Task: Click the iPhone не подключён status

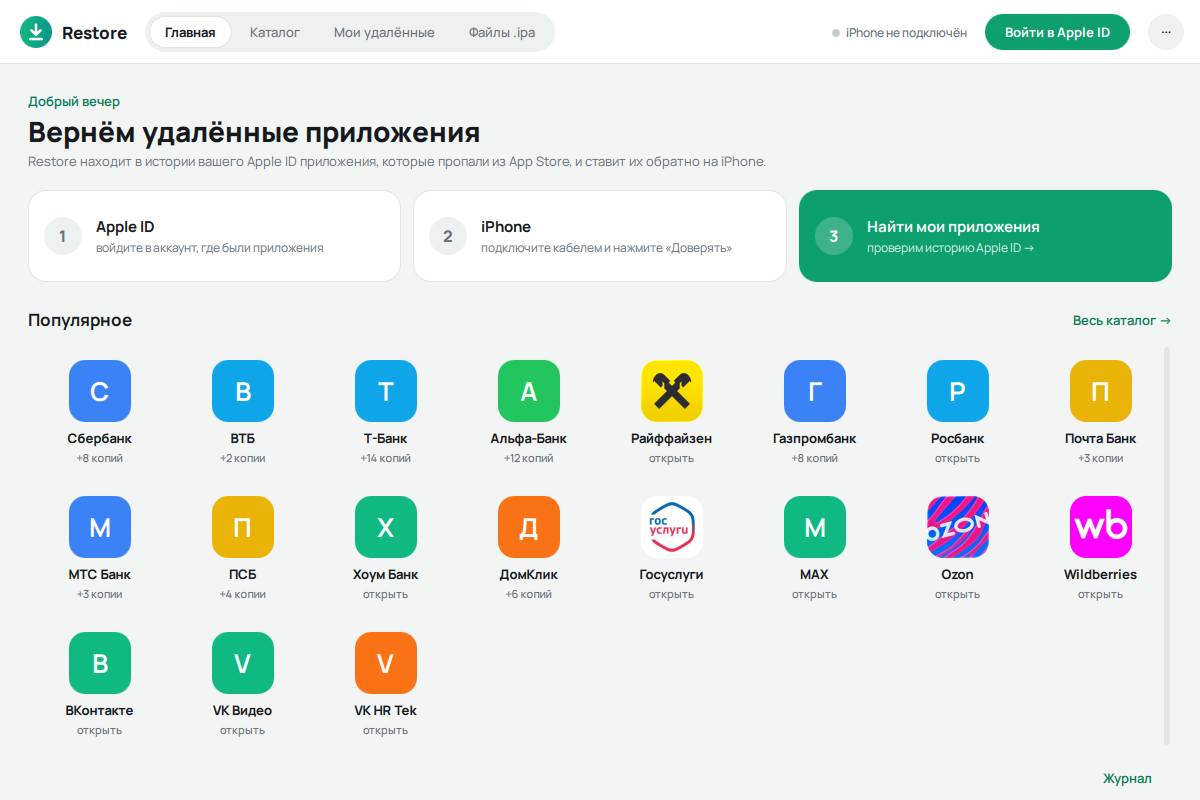Action: (900, 33)
